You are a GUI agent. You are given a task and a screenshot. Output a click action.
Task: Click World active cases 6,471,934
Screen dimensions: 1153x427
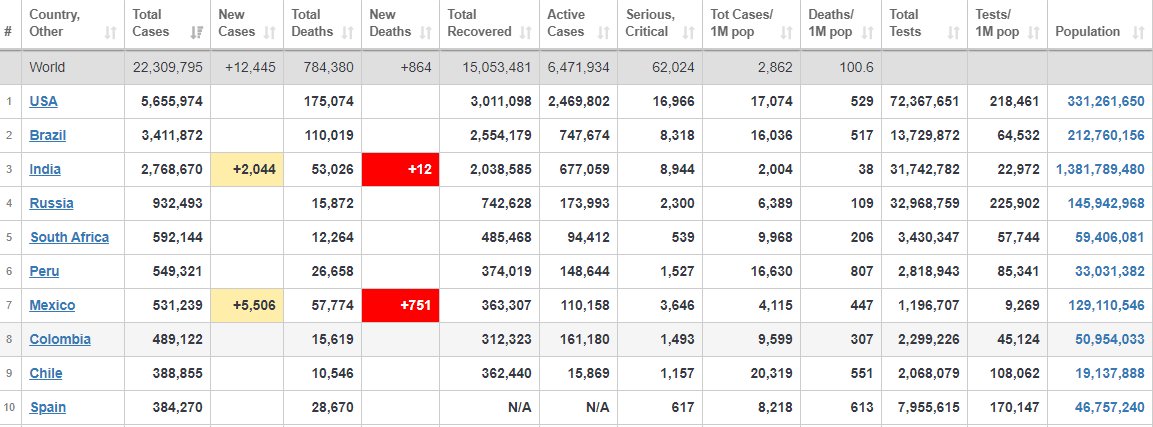pos(579,68)
